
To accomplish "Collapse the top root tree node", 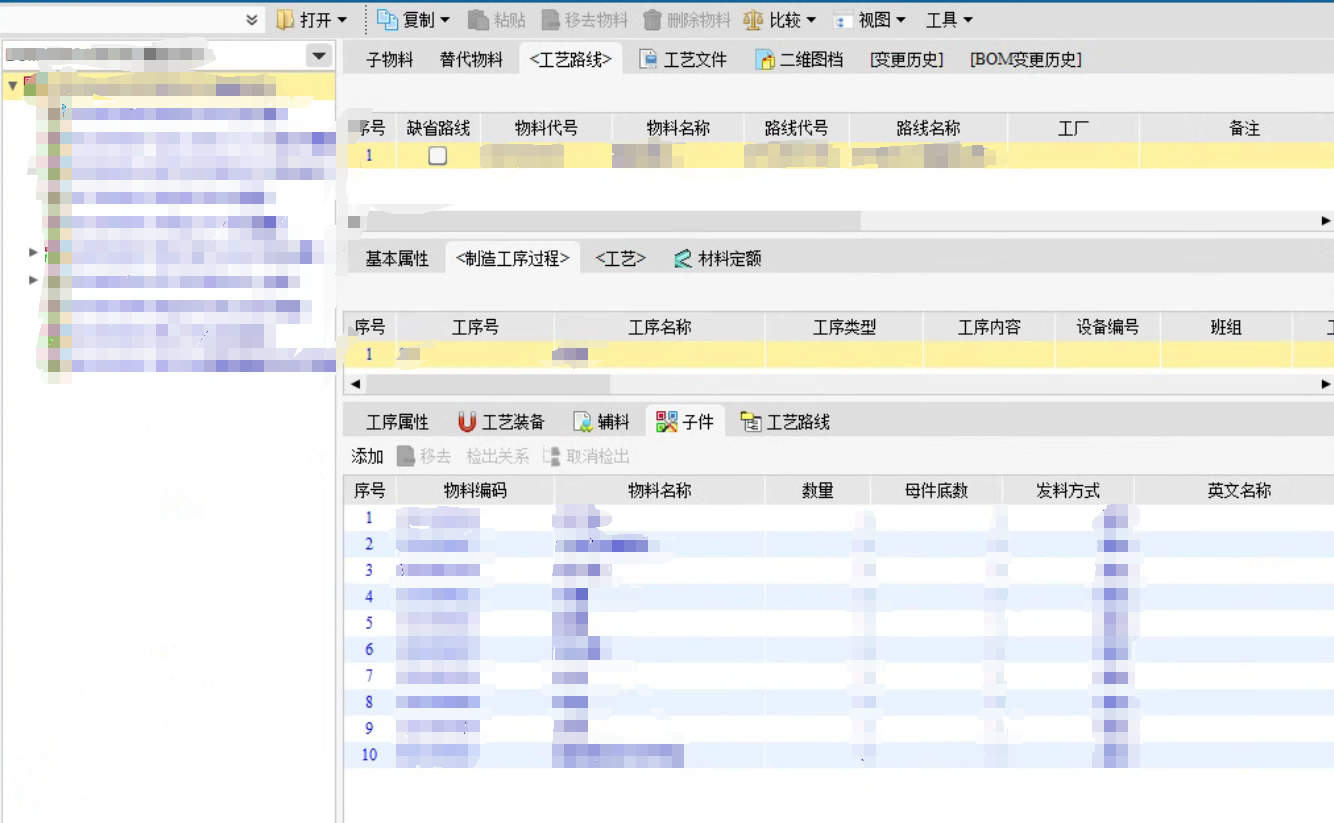I will pyautogui.click(x=12, y=86).
